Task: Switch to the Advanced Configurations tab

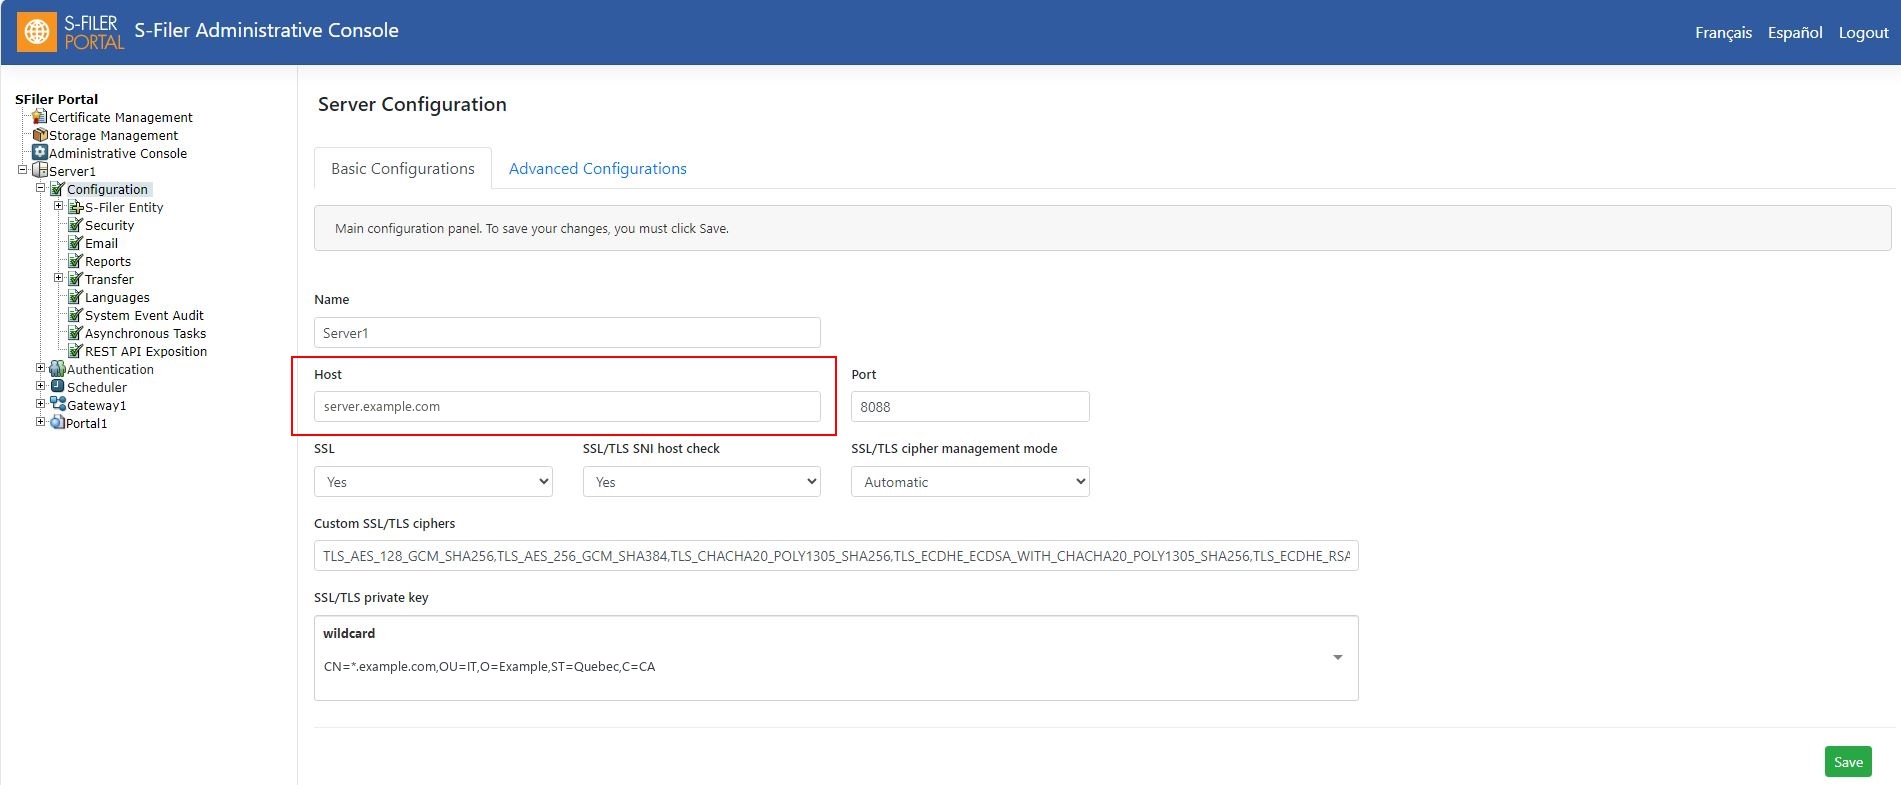Action: pos(598,169)
